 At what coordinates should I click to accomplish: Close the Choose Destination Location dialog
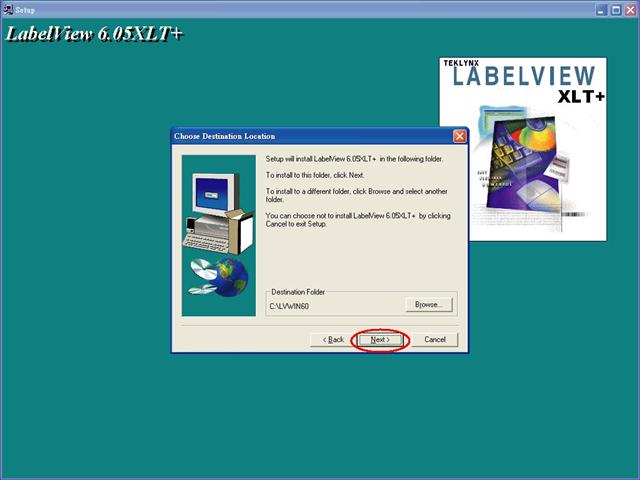(460, 136)
